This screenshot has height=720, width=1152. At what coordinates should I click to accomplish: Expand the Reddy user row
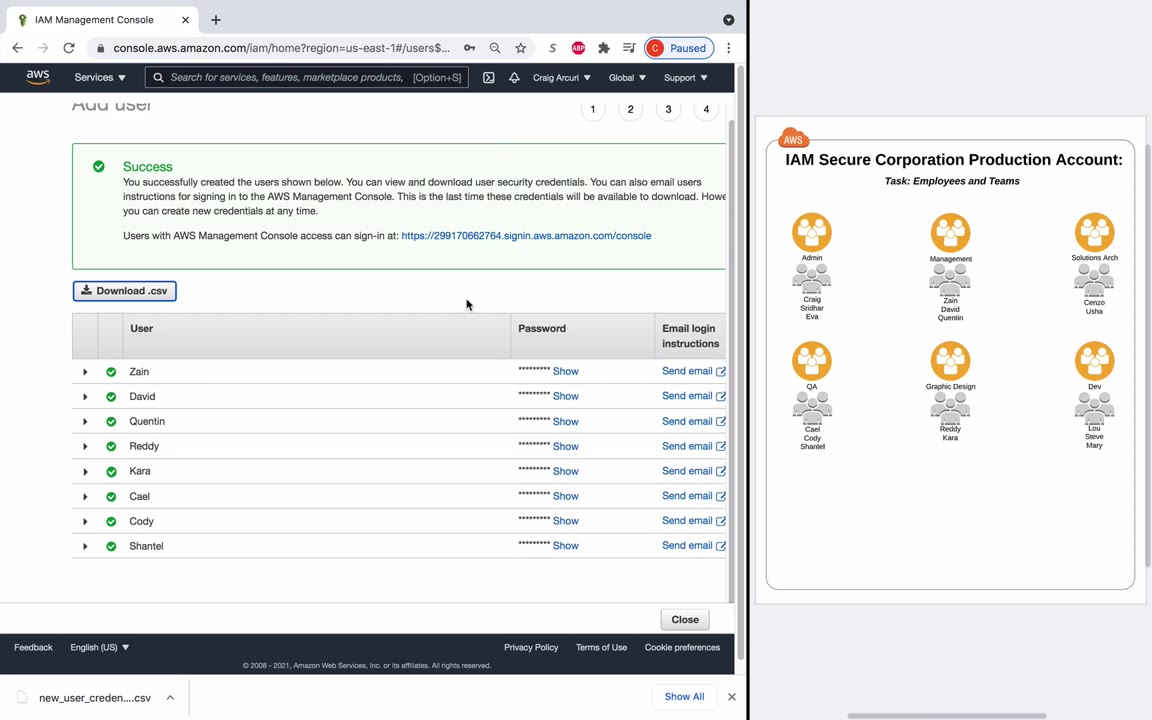tap(85, 447)
